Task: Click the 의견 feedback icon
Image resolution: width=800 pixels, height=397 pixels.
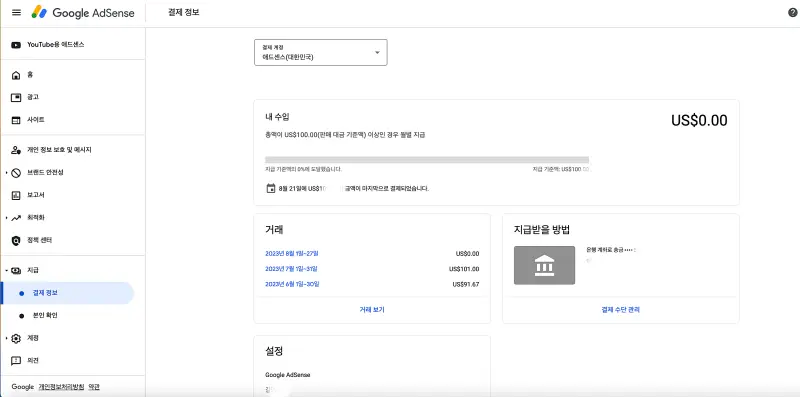Action: point(16,361)
